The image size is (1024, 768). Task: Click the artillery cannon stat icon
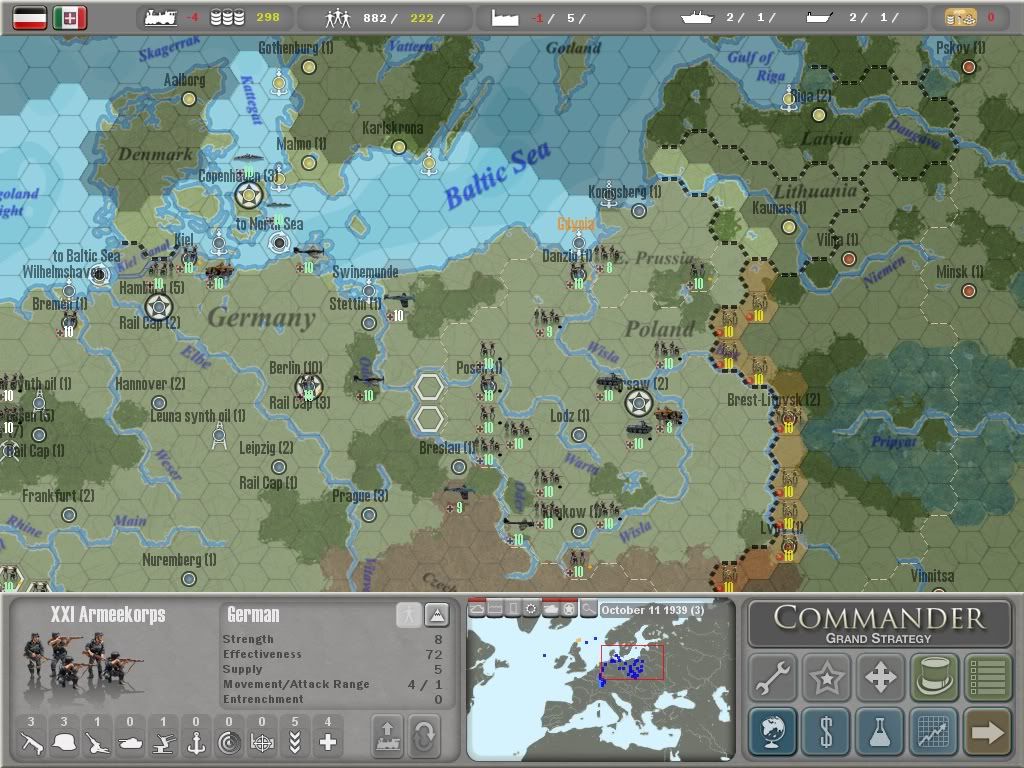(x=97, y=742)
